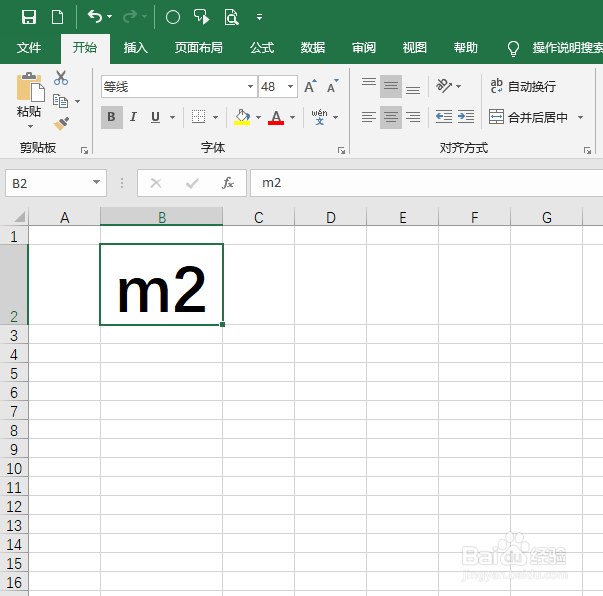Select row 5 header
Image resolution: width=603 pixels, height=596 pixels.
pos(14,373)
